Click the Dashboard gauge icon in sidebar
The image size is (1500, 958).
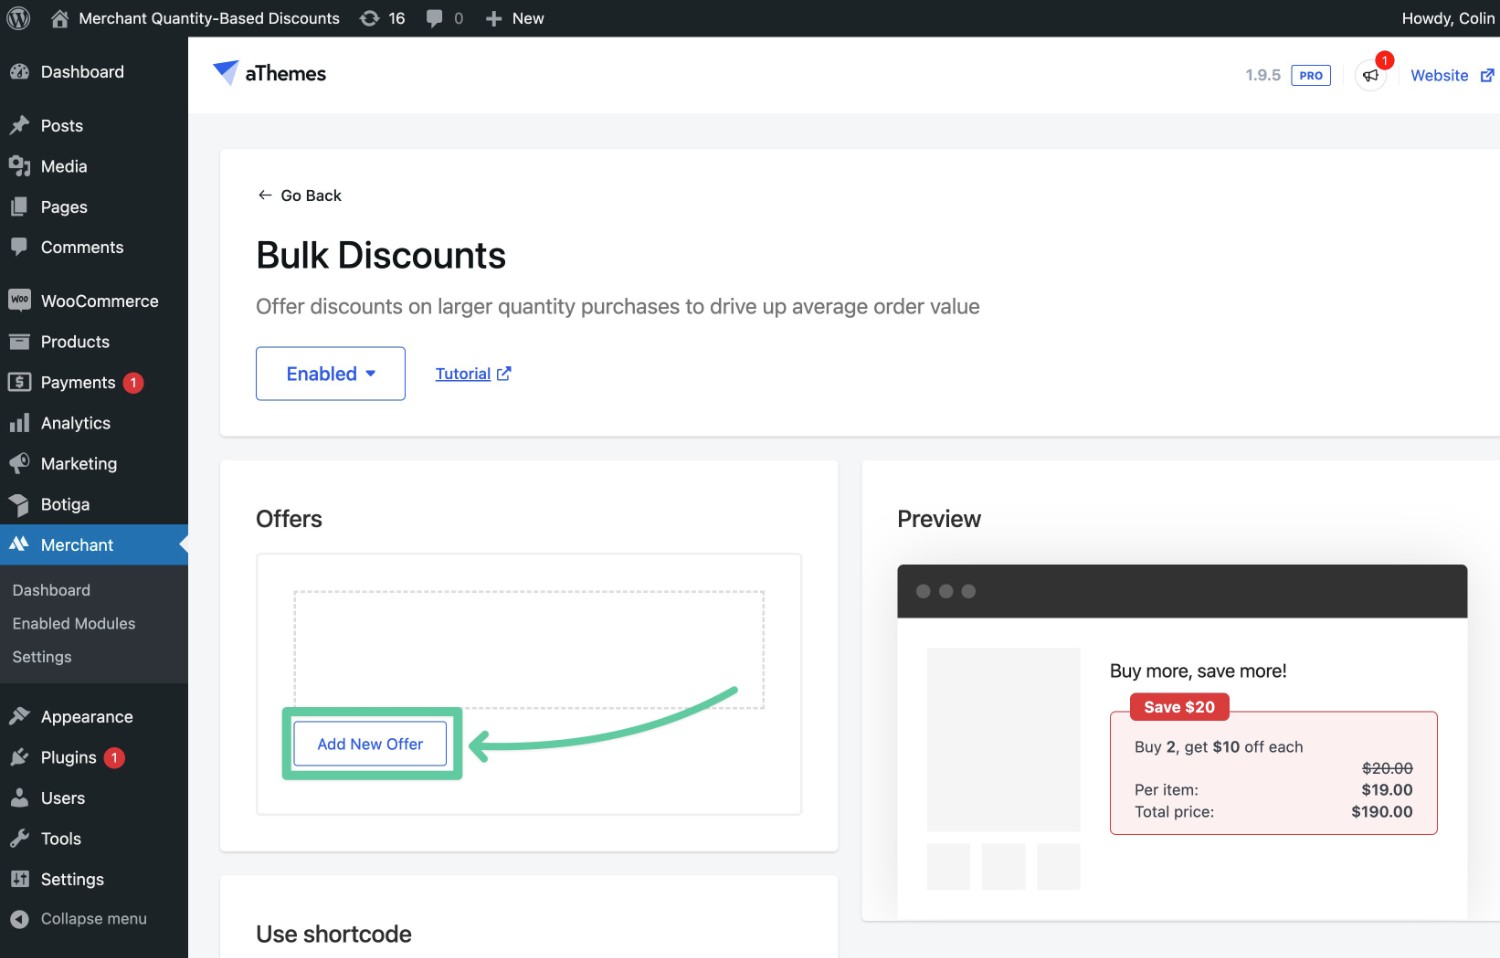click(19, 72)
